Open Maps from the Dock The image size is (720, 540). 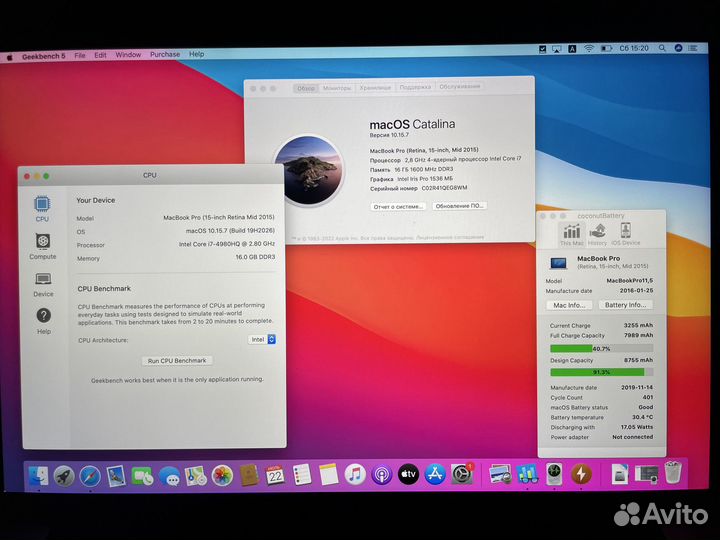point(196,476)
